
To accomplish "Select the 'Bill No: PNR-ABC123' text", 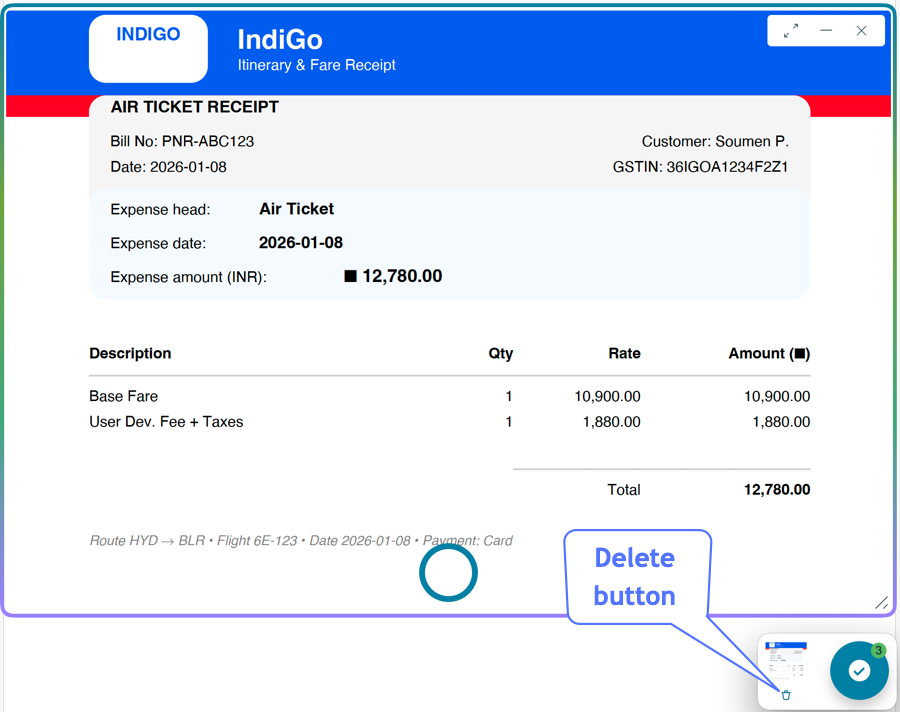I will 182,141.
